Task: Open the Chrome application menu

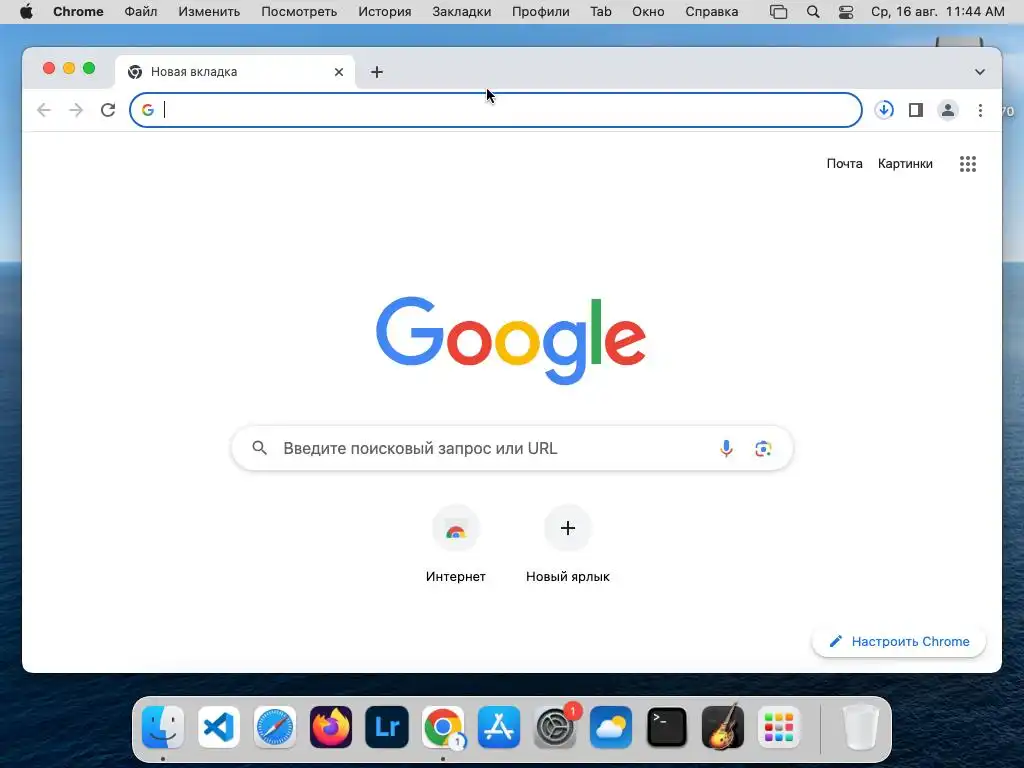Action: tap(78, 12)
